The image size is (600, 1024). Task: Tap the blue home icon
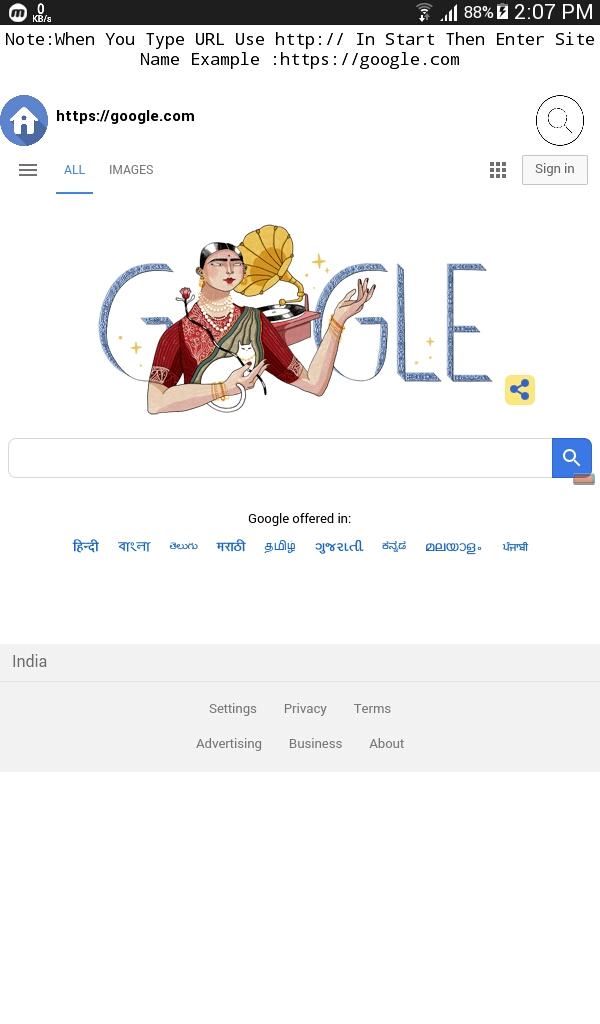(x=24, y=121)
